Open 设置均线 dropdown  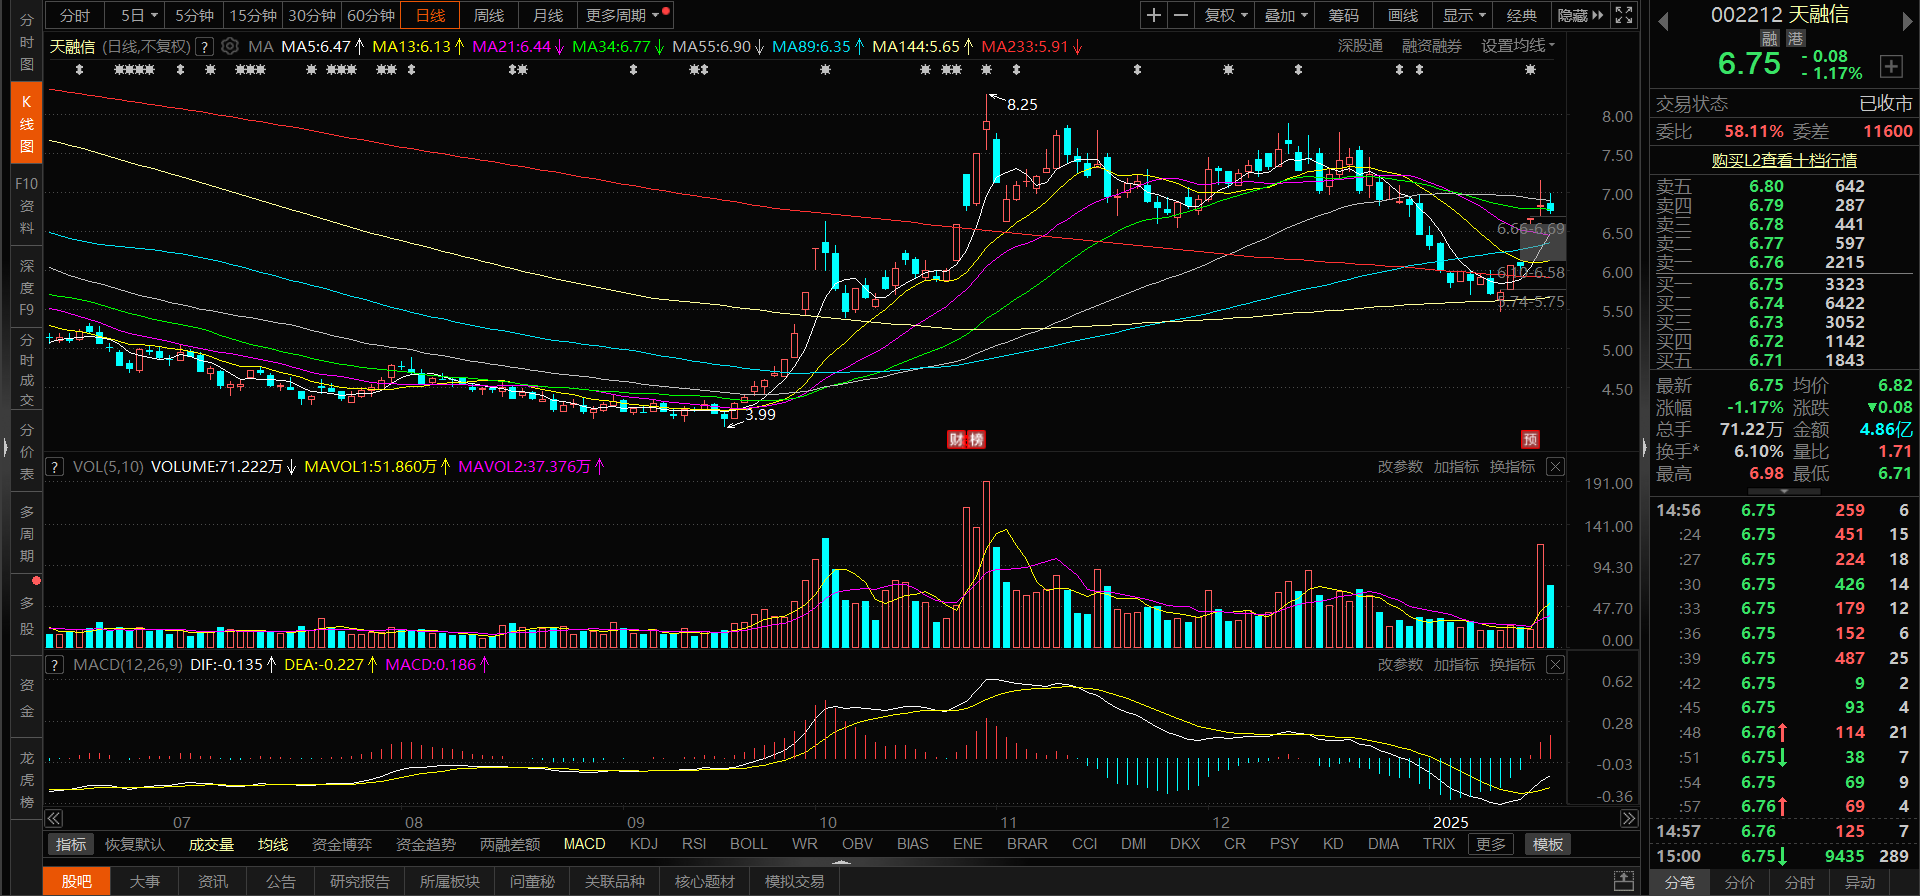1518,46
